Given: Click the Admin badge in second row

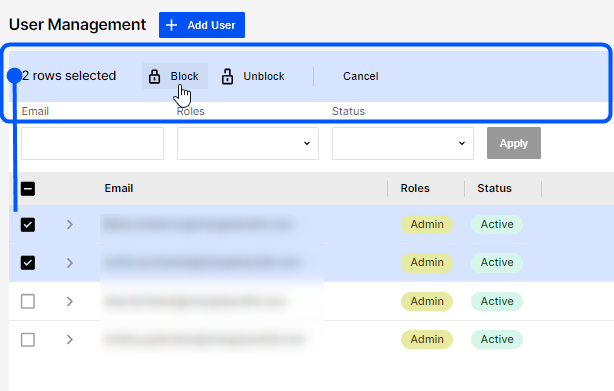Looking at the screenshot, I should pyautogui.click(x=427, y=262).
